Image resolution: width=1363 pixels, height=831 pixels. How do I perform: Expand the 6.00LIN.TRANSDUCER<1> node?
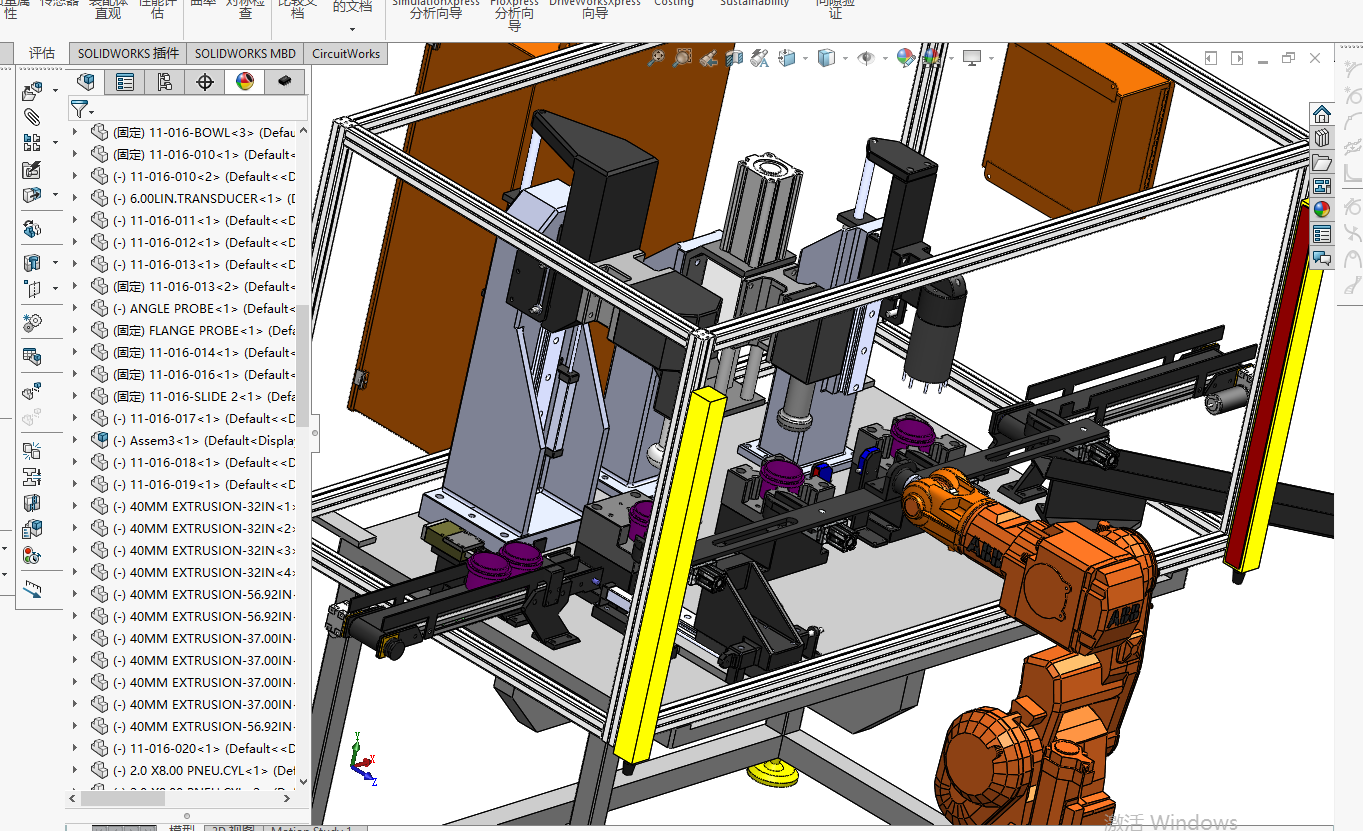click(75, 198)
